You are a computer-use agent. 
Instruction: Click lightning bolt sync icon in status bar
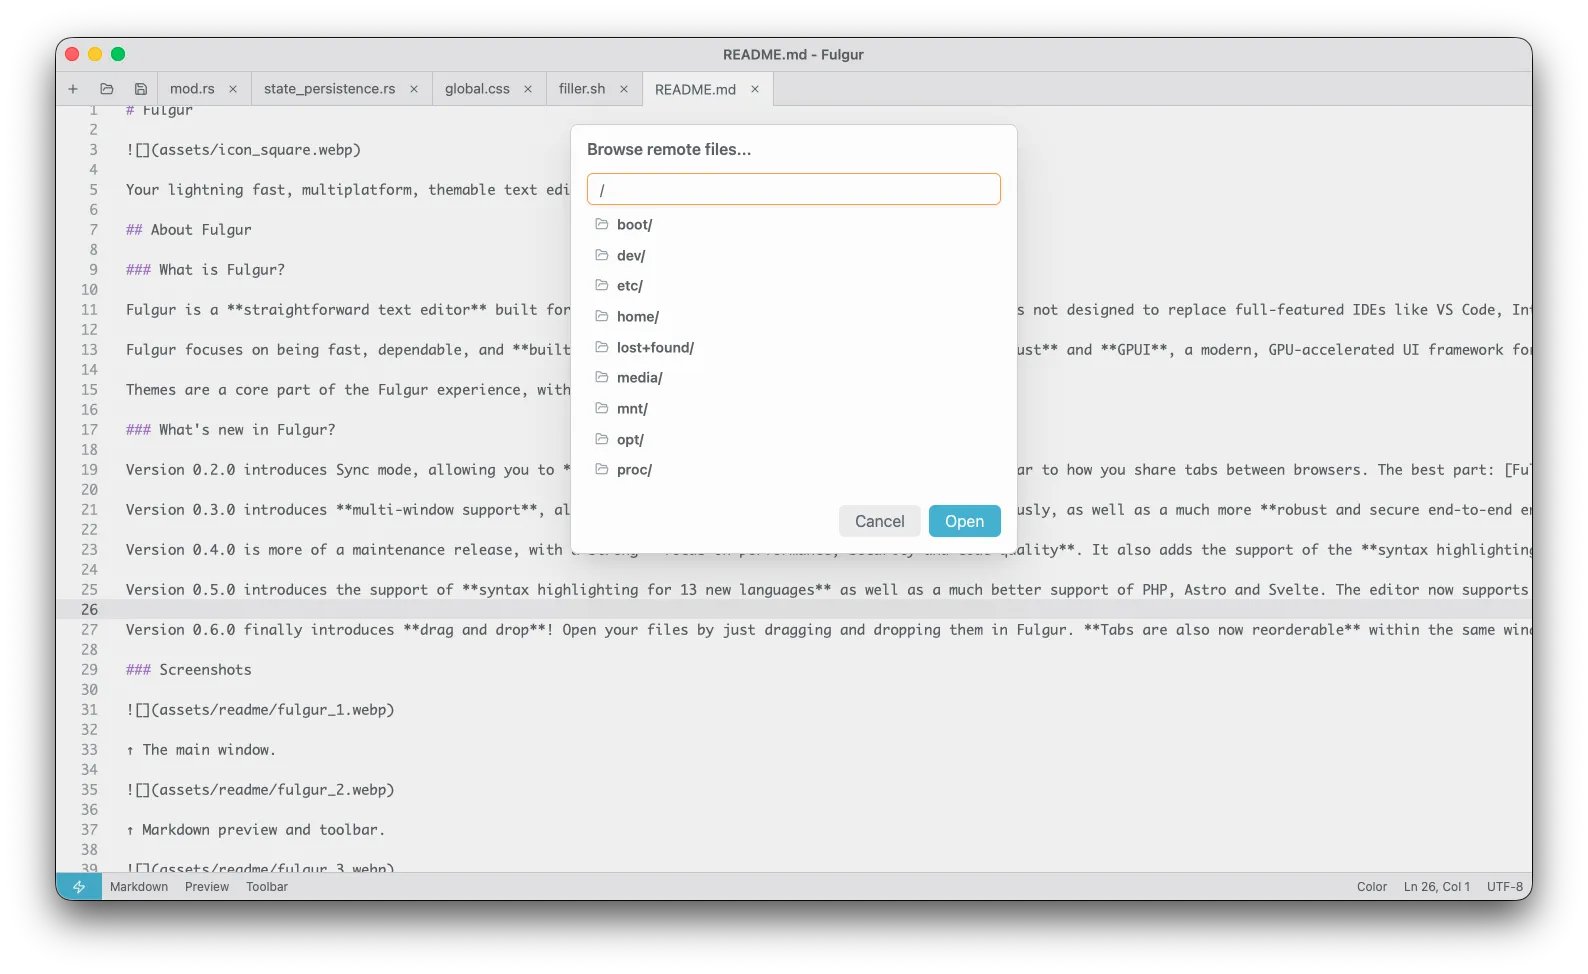[79, 887]
